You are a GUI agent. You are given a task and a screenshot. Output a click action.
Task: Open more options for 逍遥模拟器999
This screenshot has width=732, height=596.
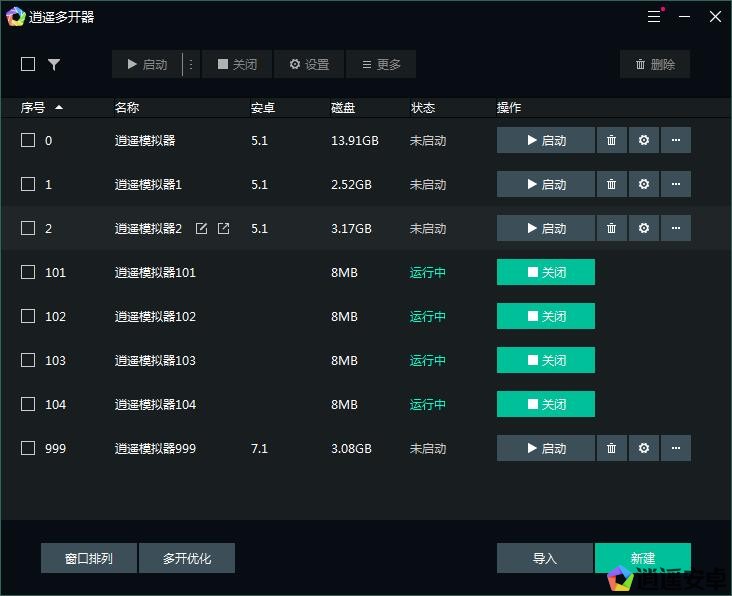click(676, 448)
